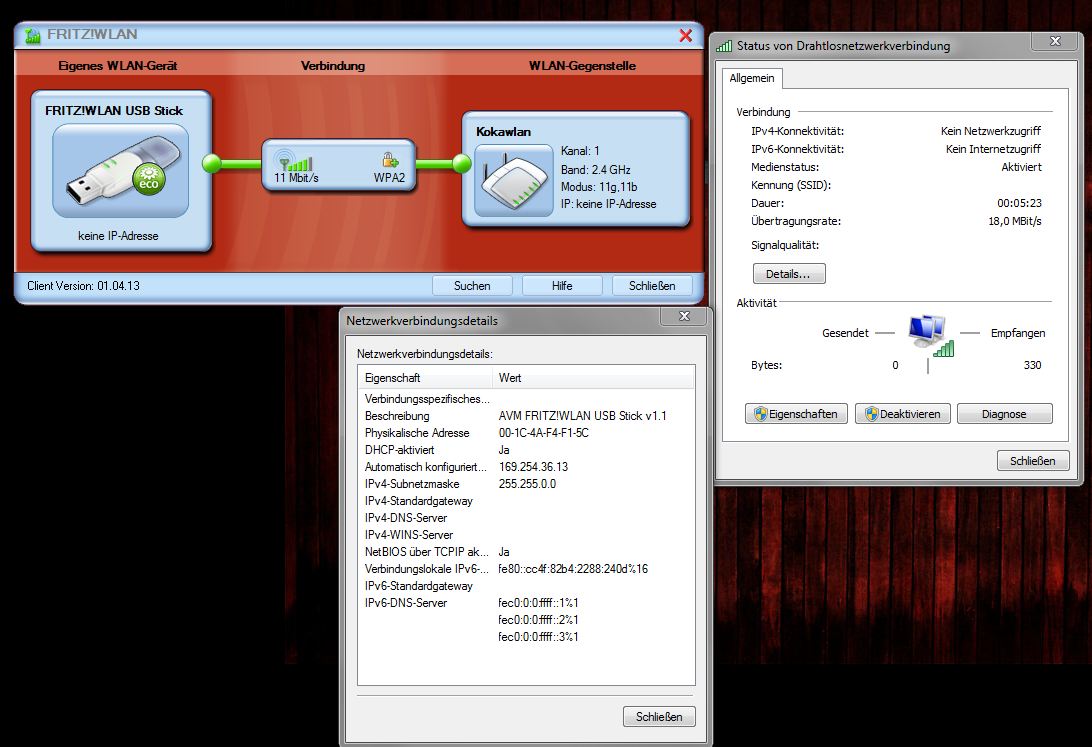Viewport: 1092px width, 747px height.
Task: Click the shield icon on Eigenschaften button
Action: coord(760,414)
